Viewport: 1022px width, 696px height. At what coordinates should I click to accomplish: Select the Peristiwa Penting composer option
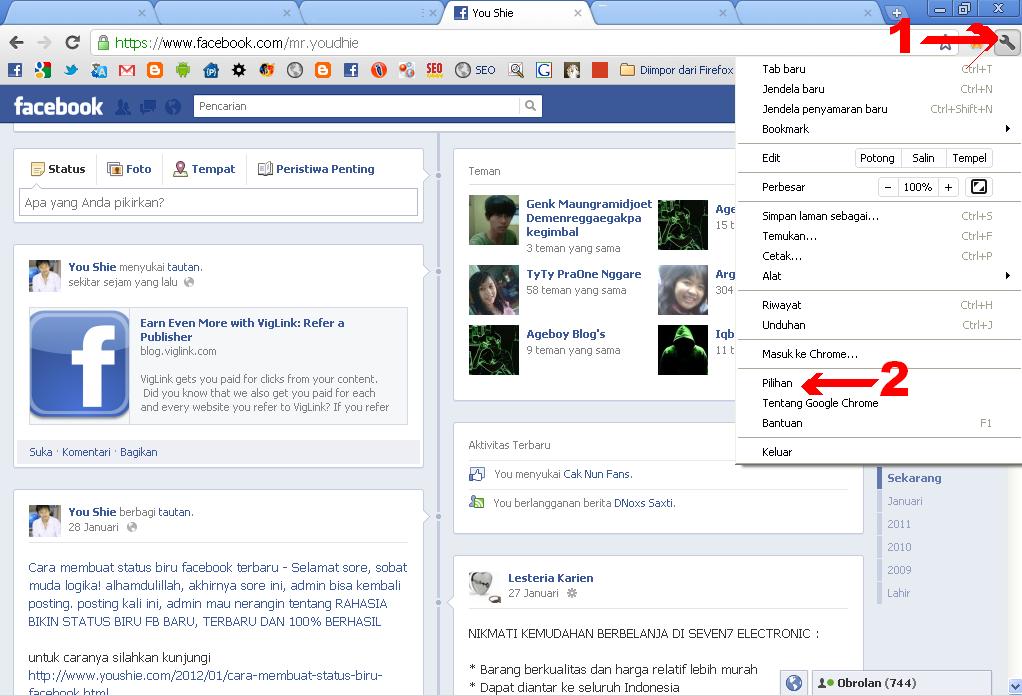(316, 169)
